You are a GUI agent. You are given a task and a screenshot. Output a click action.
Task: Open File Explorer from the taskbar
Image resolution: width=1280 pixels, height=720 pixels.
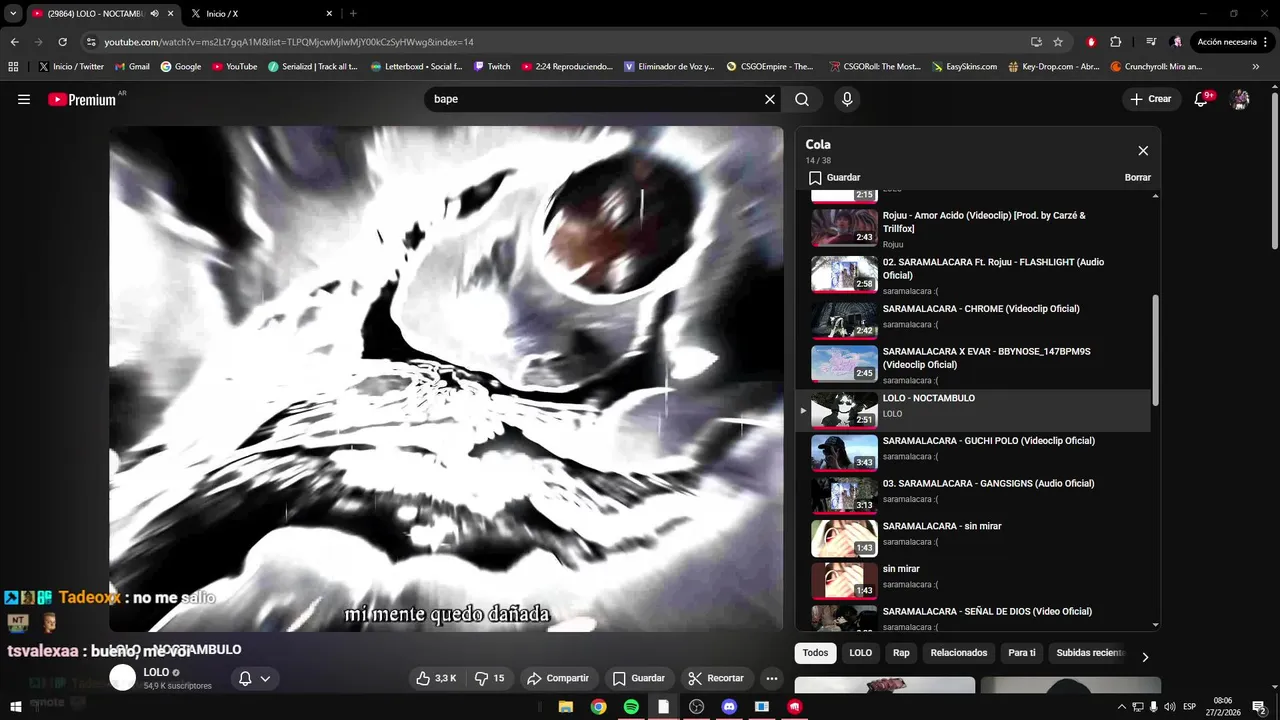point(566,707)
